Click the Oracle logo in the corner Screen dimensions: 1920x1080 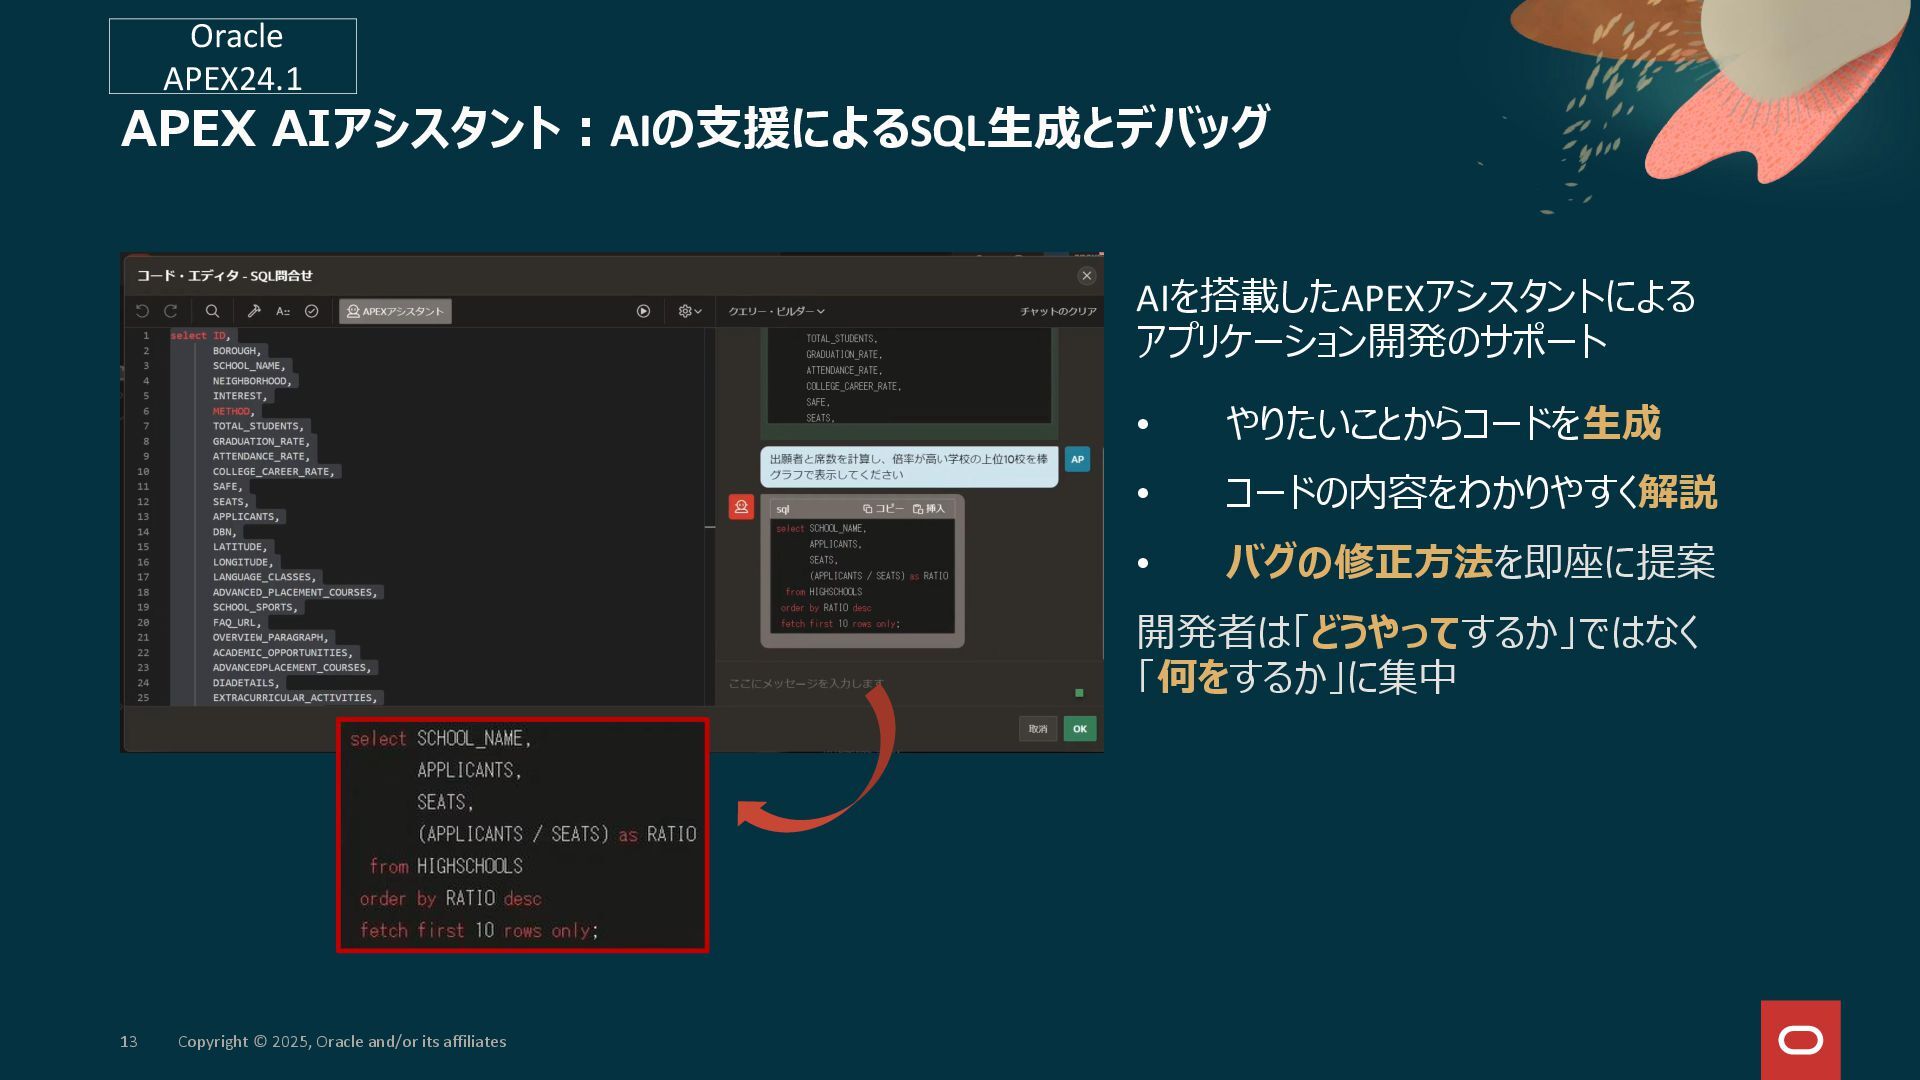point(1801,1040)
